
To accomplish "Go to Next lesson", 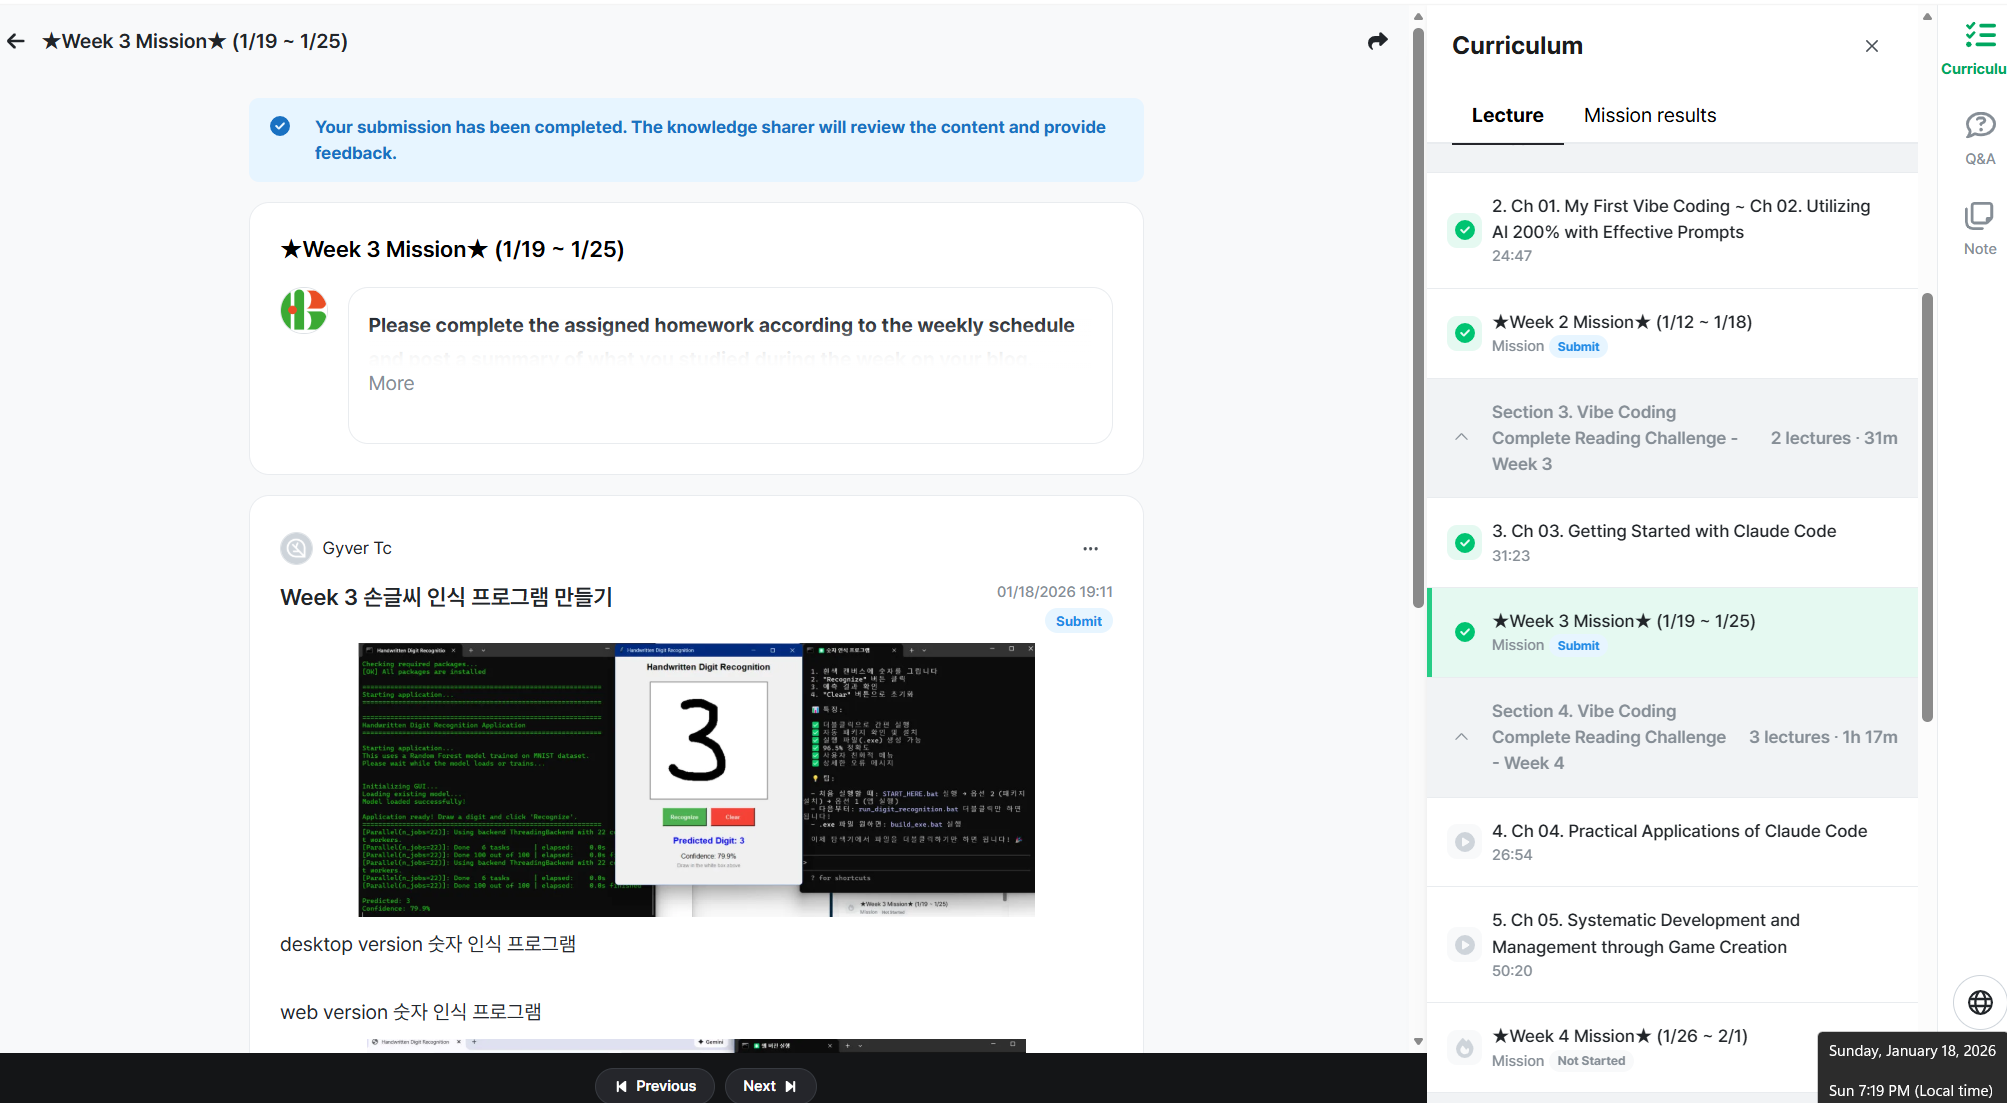I will tap(769, 1086).
